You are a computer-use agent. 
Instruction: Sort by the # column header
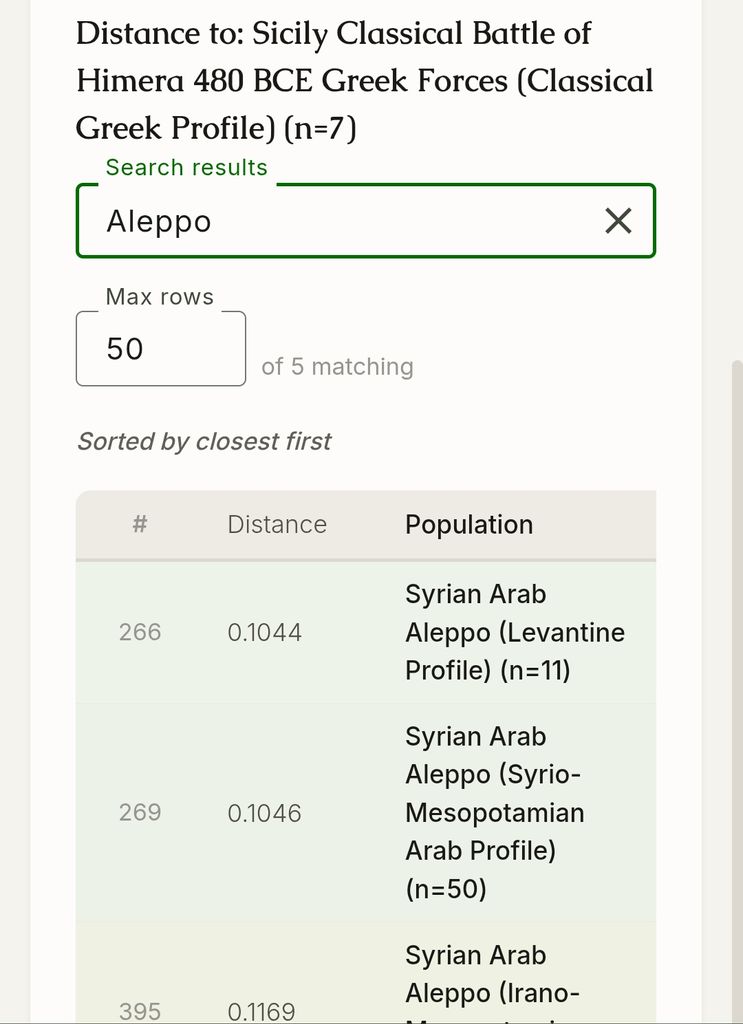click(x=139, y=524)
